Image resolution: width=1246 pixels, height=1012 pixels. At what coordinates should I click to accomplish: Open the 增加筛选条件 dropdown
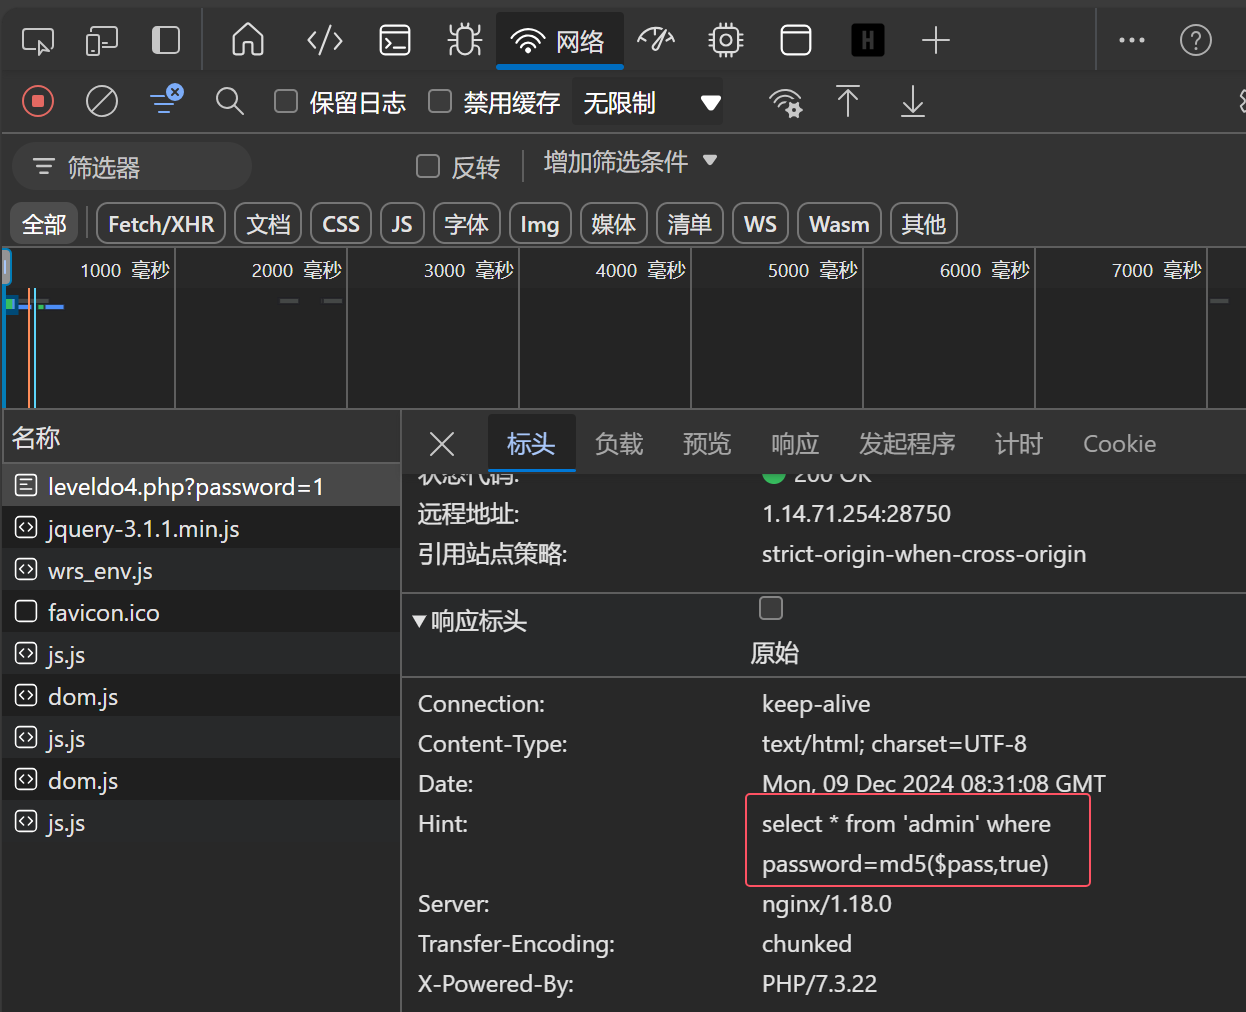(x=631, y=162)
